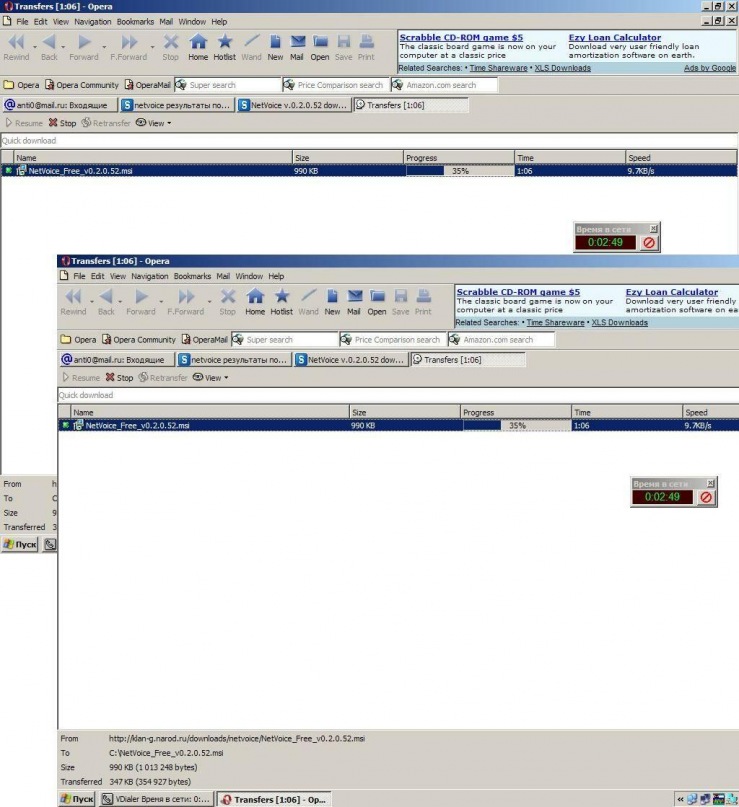This screenshot has height=807, width=739.
Task: Switch to the netvoice результаты tab in the back window
Action: pos(177,105)
